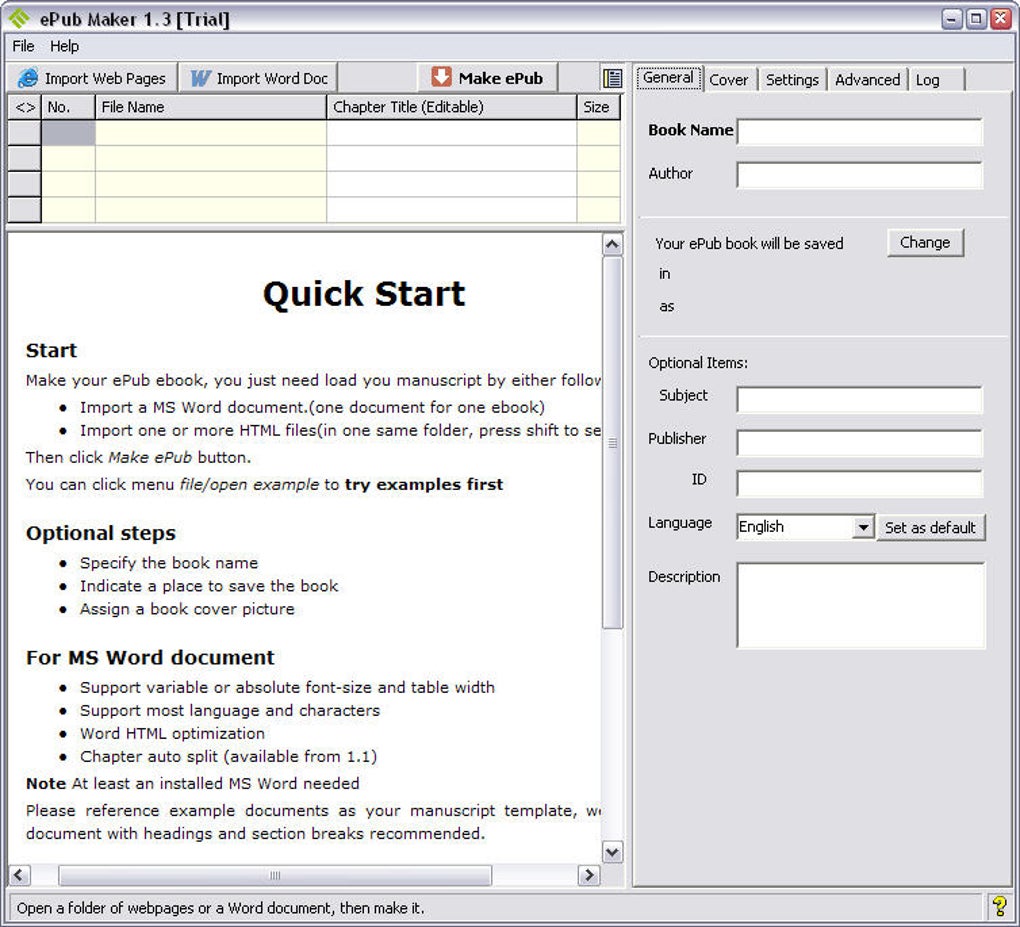Image resolution: width=1020 pixels, height=927 pixels.
Task: Click the Description text area
Action: (x=861, y=606)
